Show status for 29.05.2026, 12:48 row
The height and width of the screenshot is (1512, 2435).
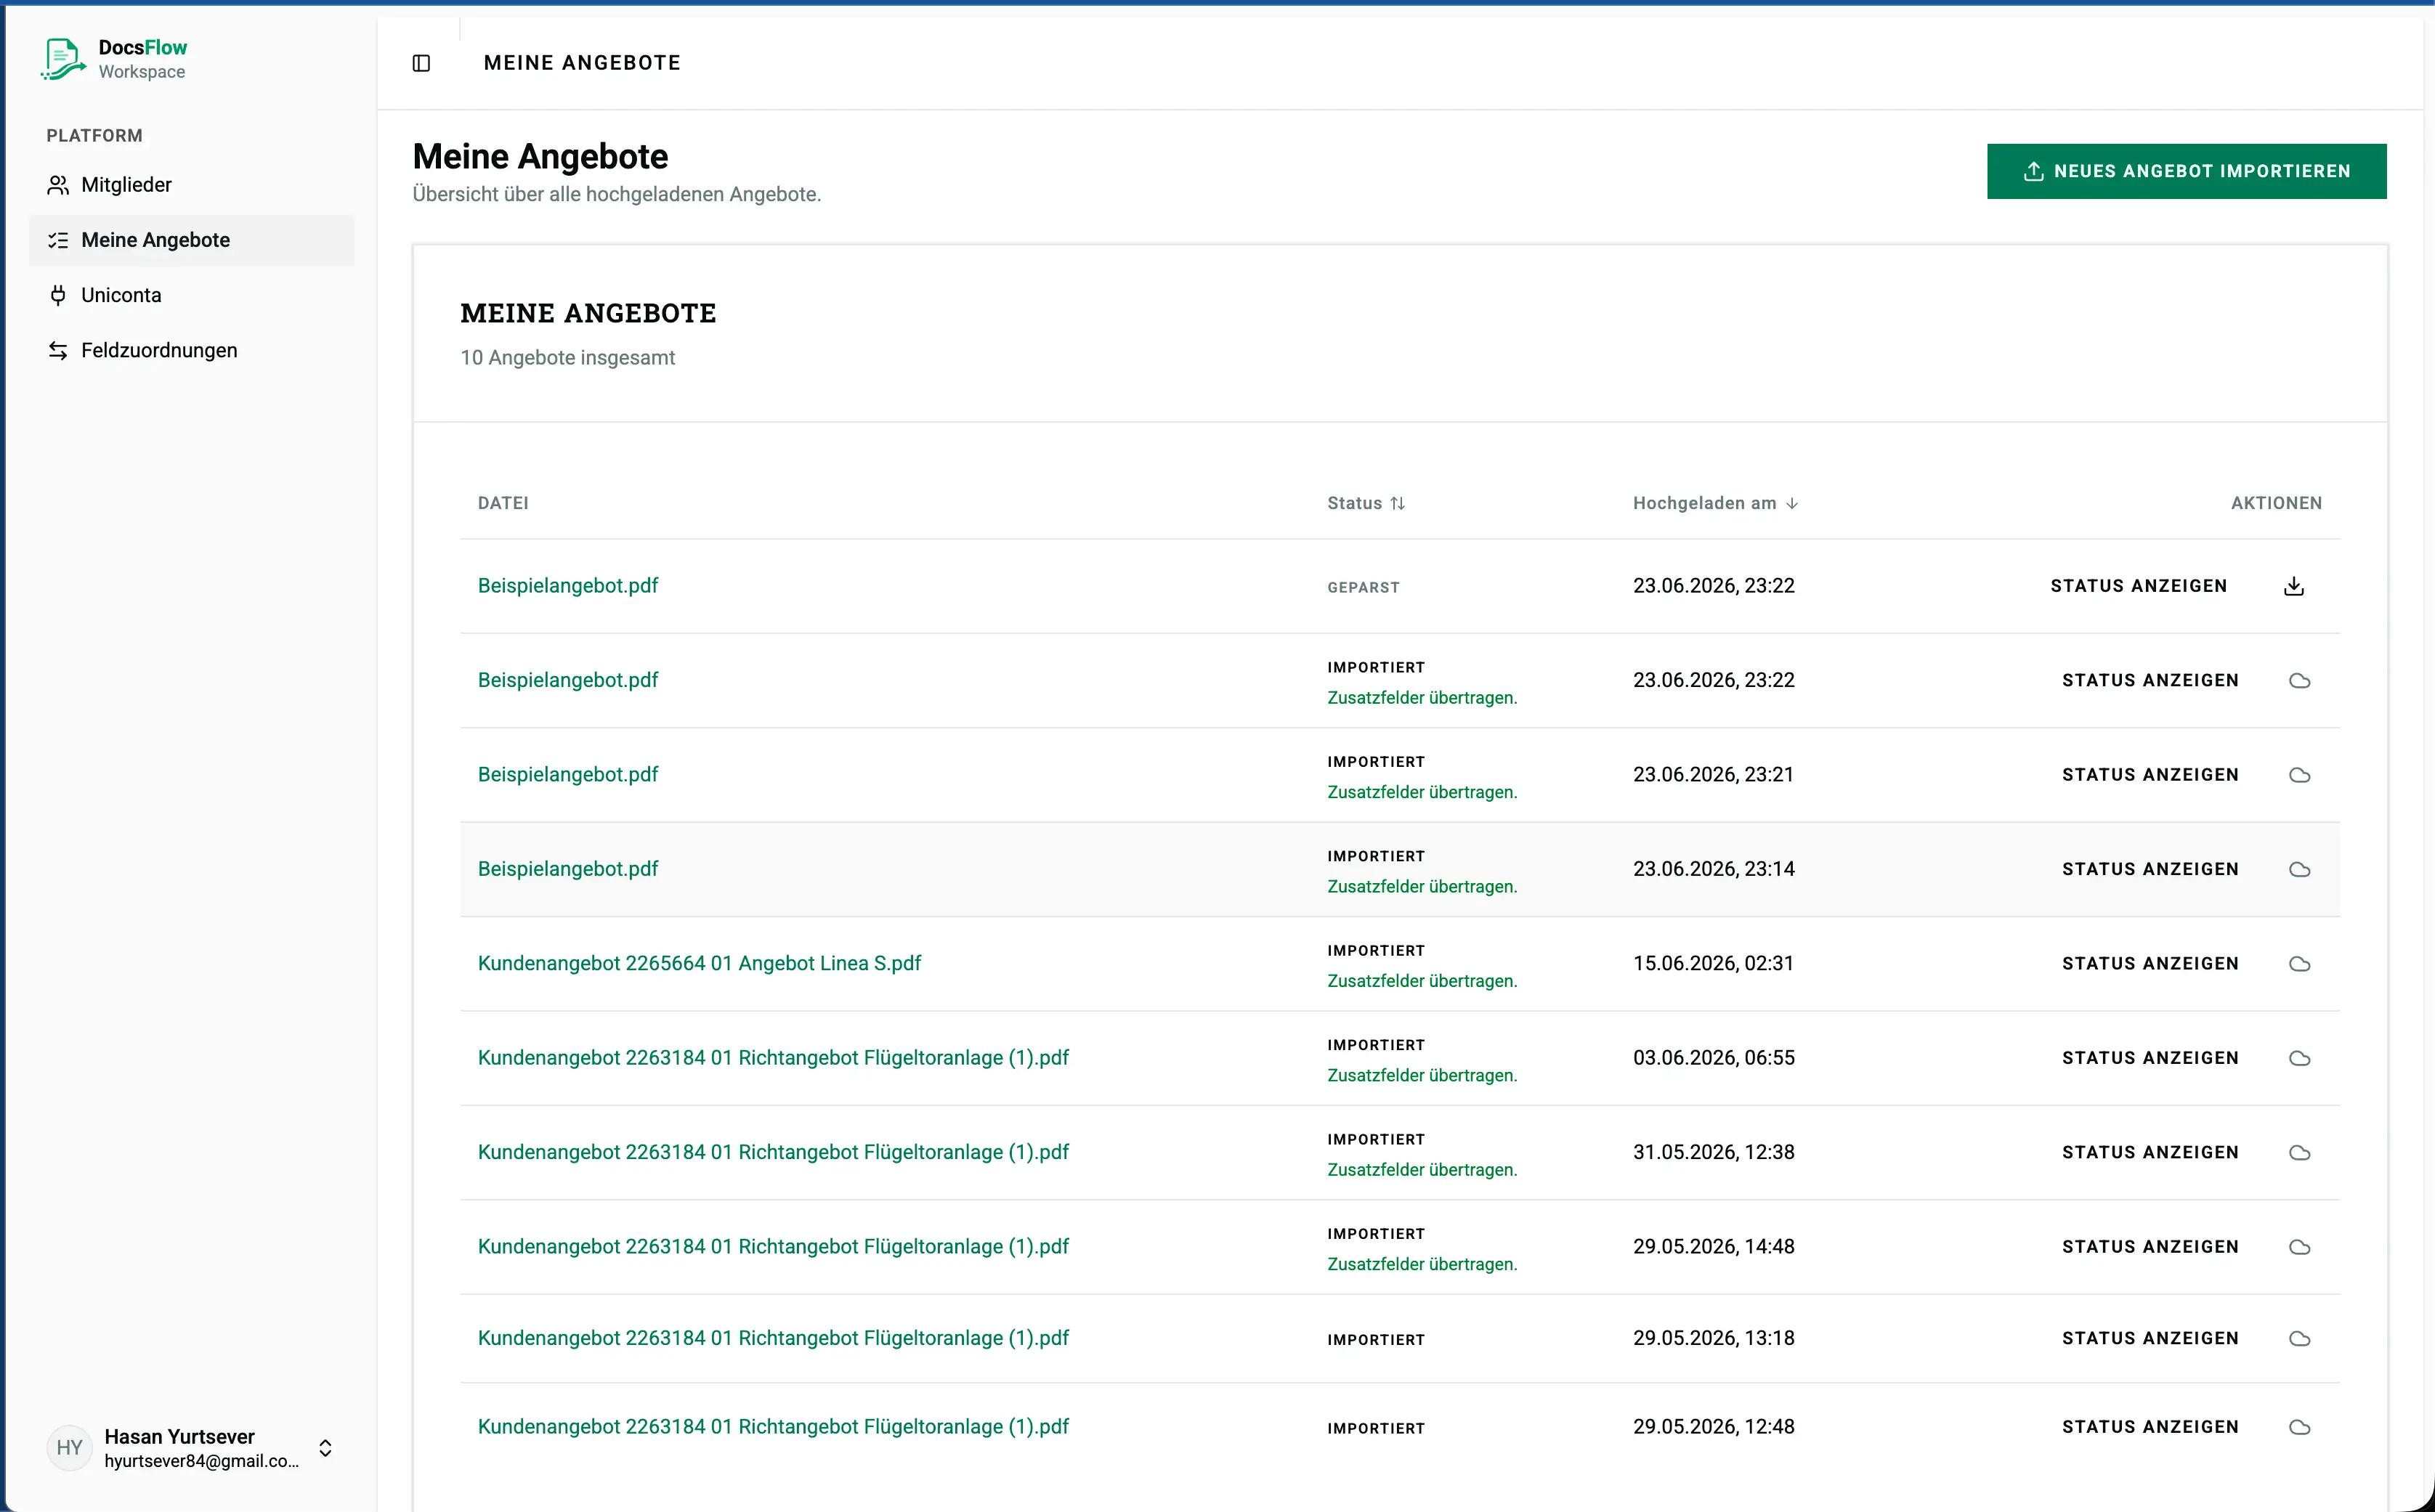coord(2150,1427)
